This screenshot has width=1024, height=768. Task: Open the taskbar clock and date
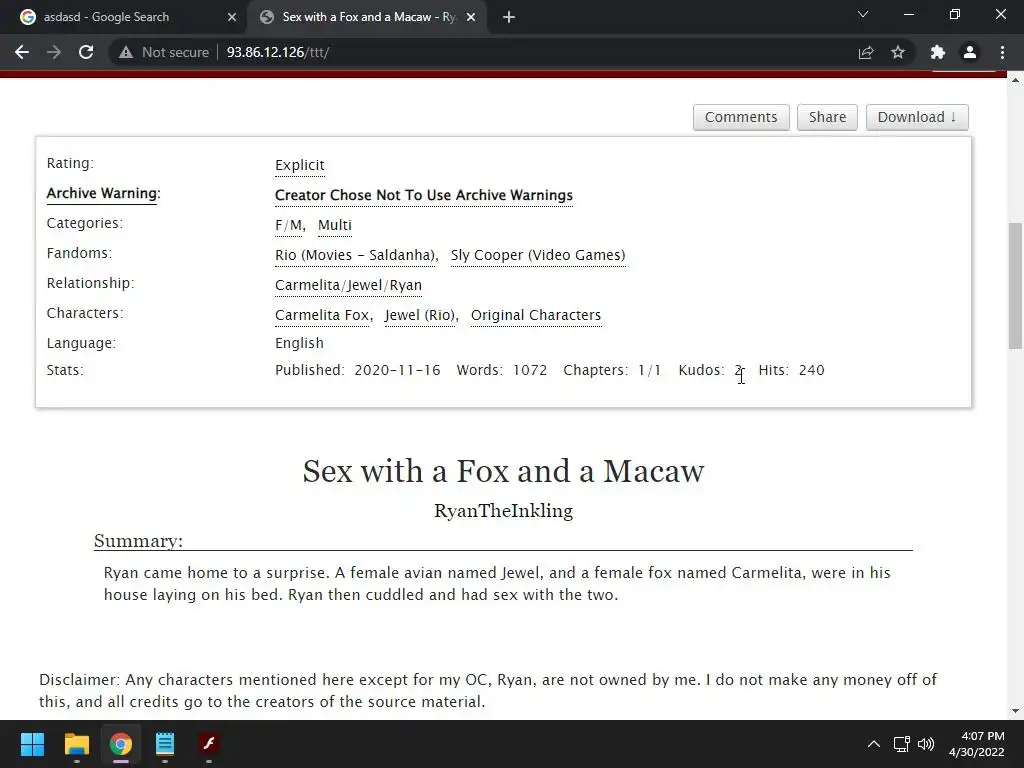(x=976, y=744)
